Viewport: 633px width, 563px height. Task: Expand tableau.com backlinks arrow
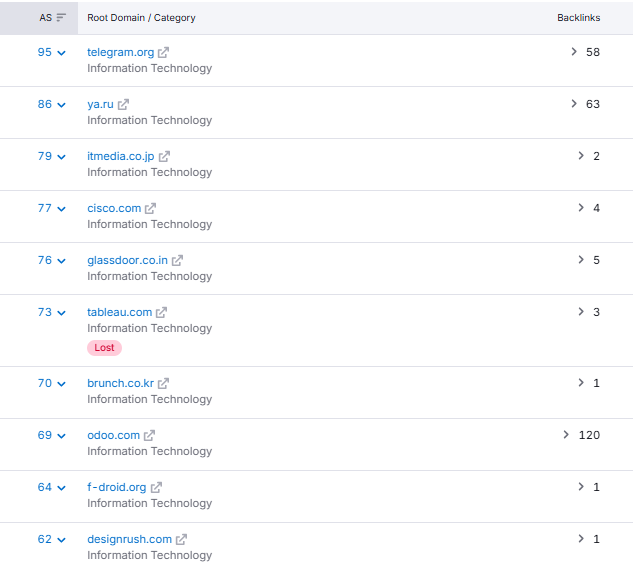pyautogui.click(x=581, y=312)
